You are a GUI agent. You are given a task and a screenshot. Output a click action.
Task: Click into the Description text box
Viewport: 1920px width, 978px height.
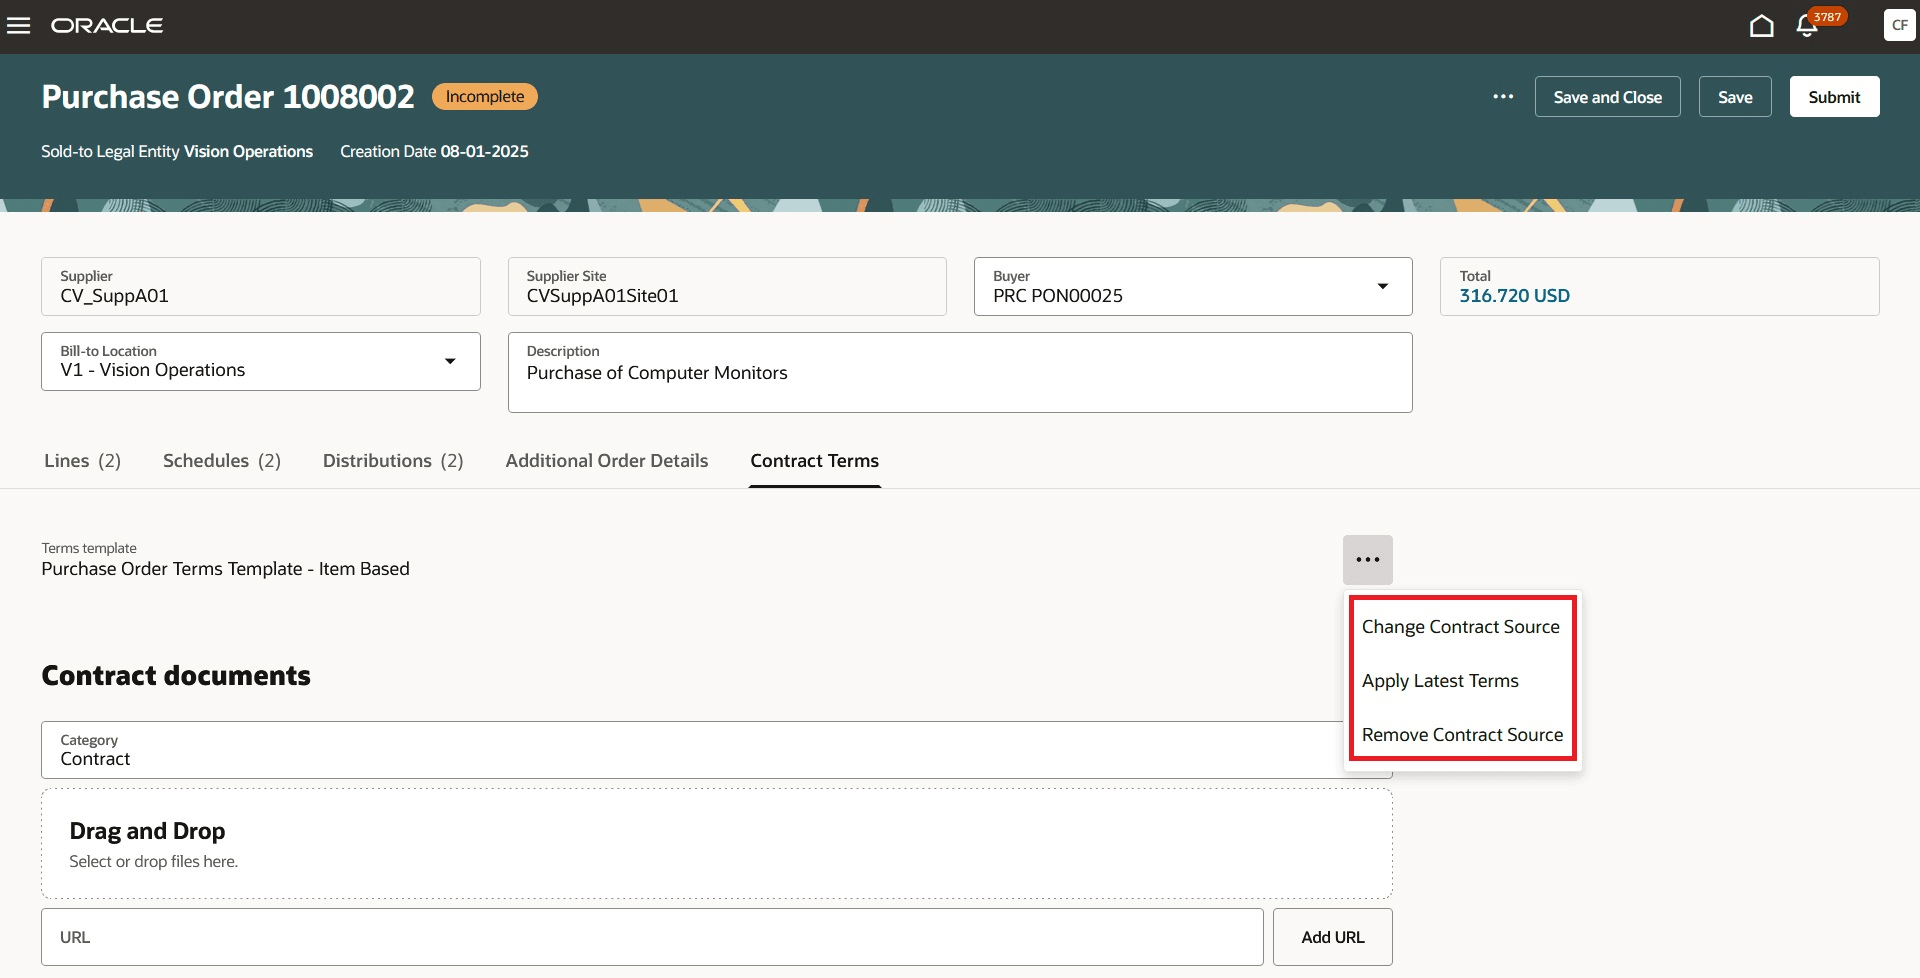tap(960, 373)
